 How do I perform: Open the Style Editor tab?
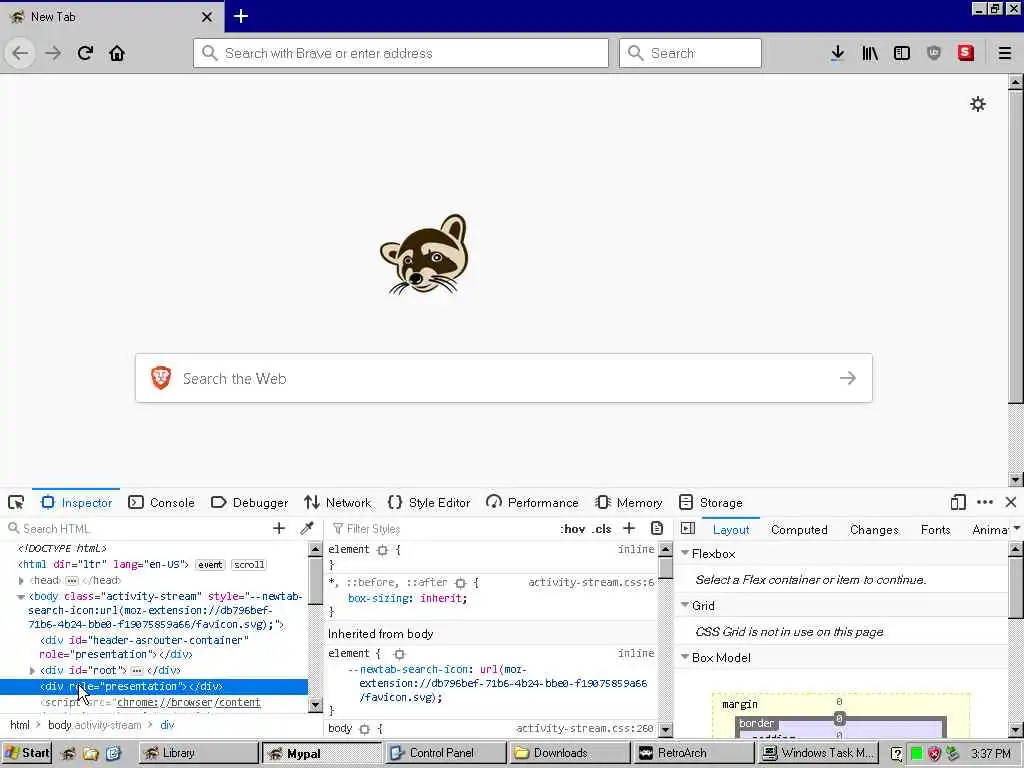click(x=429, y=502)
